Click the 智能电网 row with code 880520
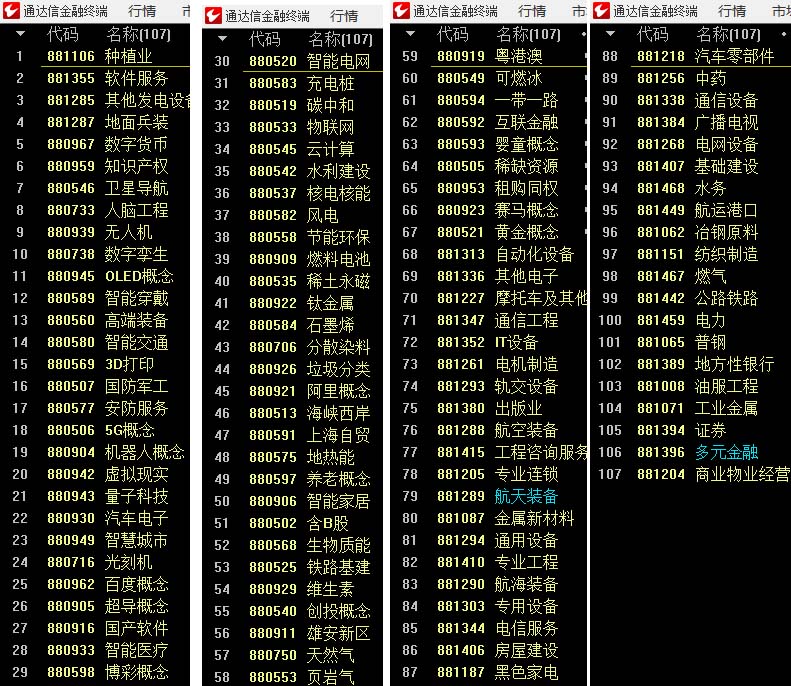This screenshot has height=686, width=791. [x=338, y=62]
